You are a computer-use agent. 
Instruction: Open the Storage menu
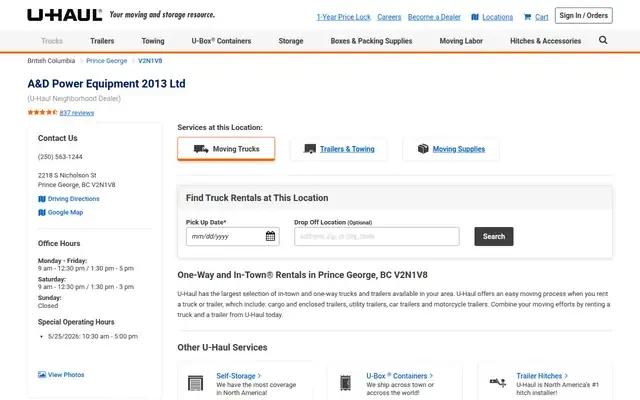point(291,41)
